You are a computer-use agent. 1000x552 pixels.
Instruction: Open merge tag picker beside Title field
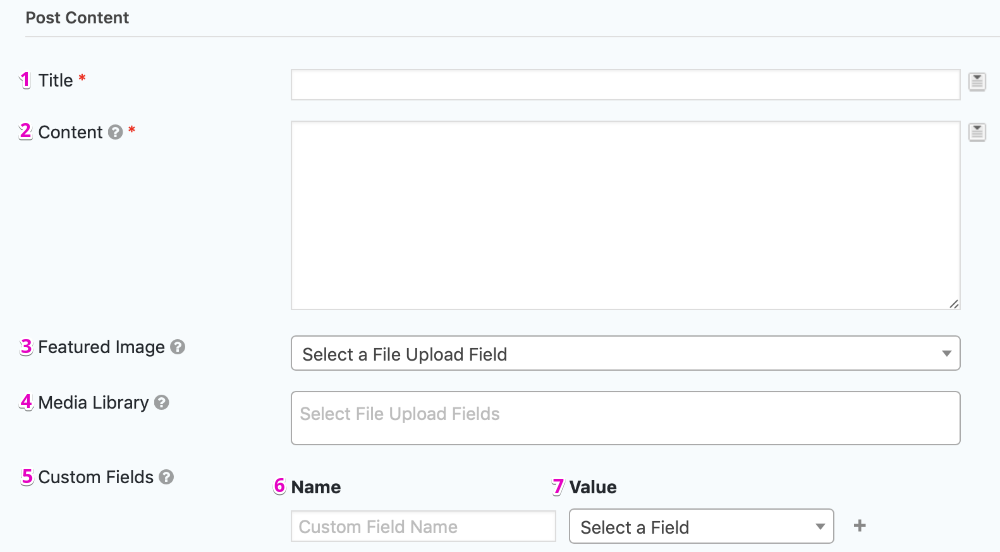977,82
